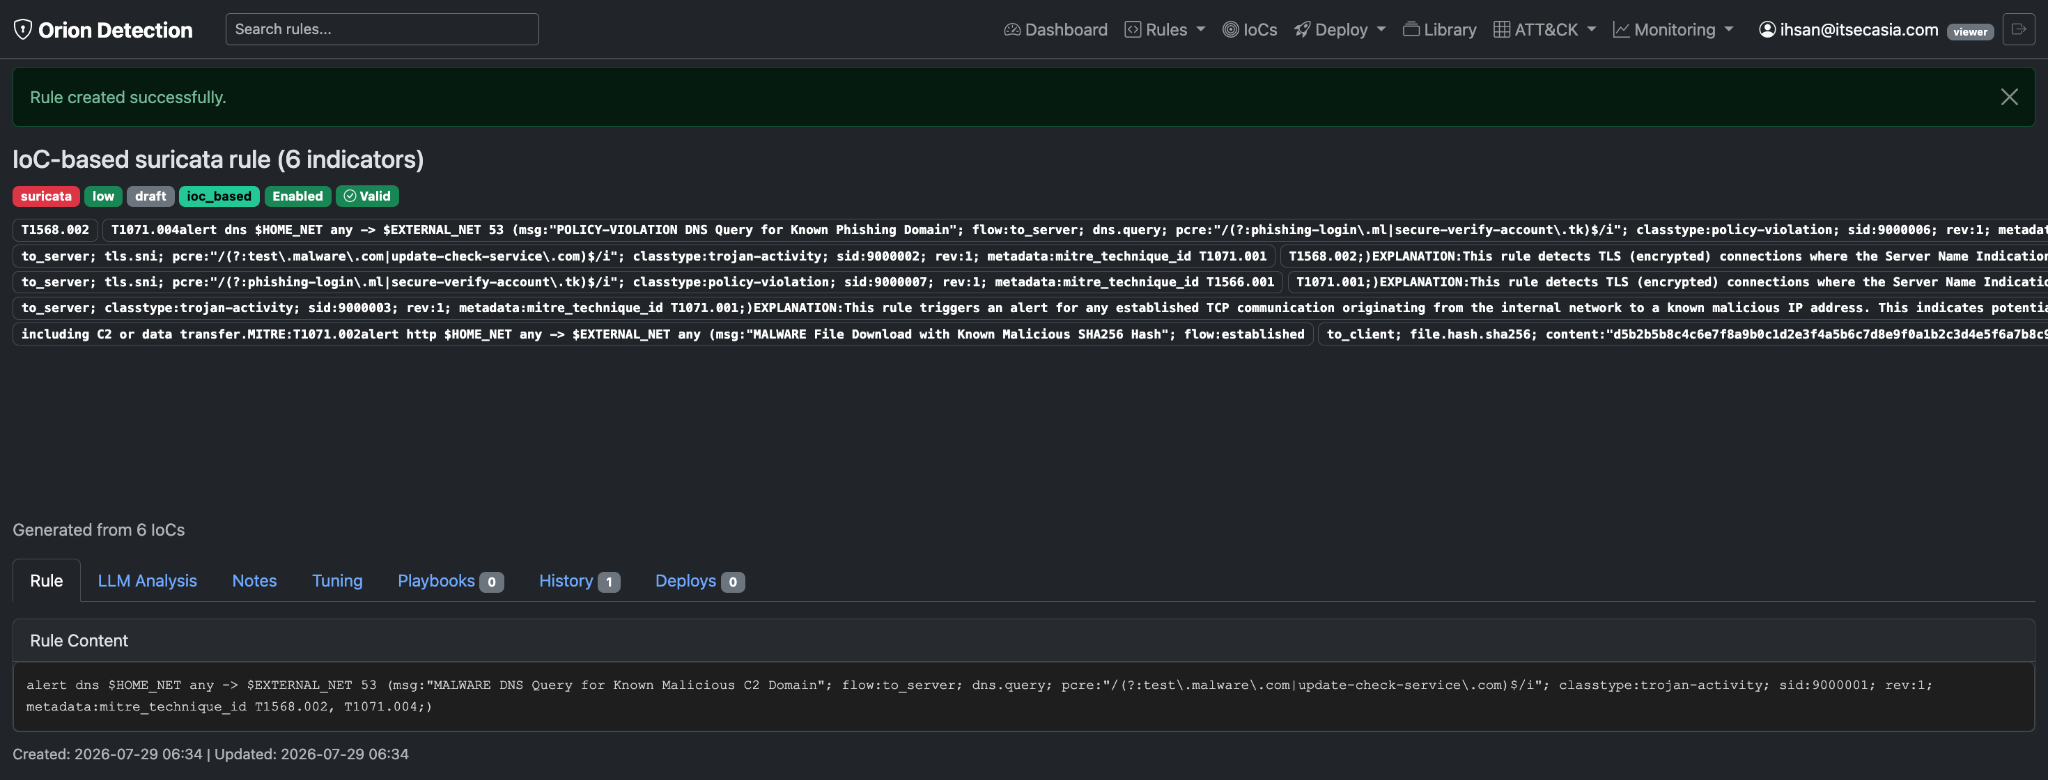Click tag containing sid:9000003
Image resolution: width=2048 pixels, height=780 pixels.
[x=1030, y=308]
